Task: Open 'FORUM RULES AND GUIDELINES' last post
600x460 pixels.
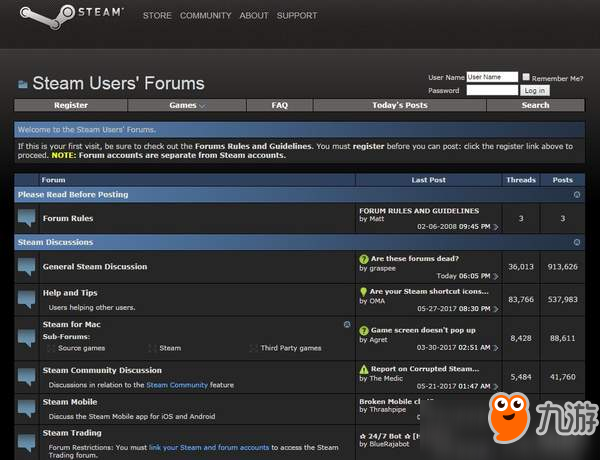Action: coord(419,211)
